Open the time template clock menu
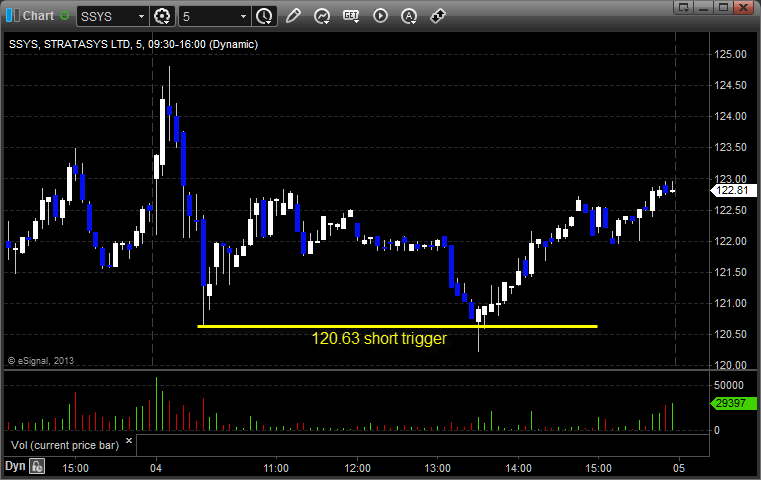This screenshot has width=761, height=480. pyautogui.click(x=264, y=17)
